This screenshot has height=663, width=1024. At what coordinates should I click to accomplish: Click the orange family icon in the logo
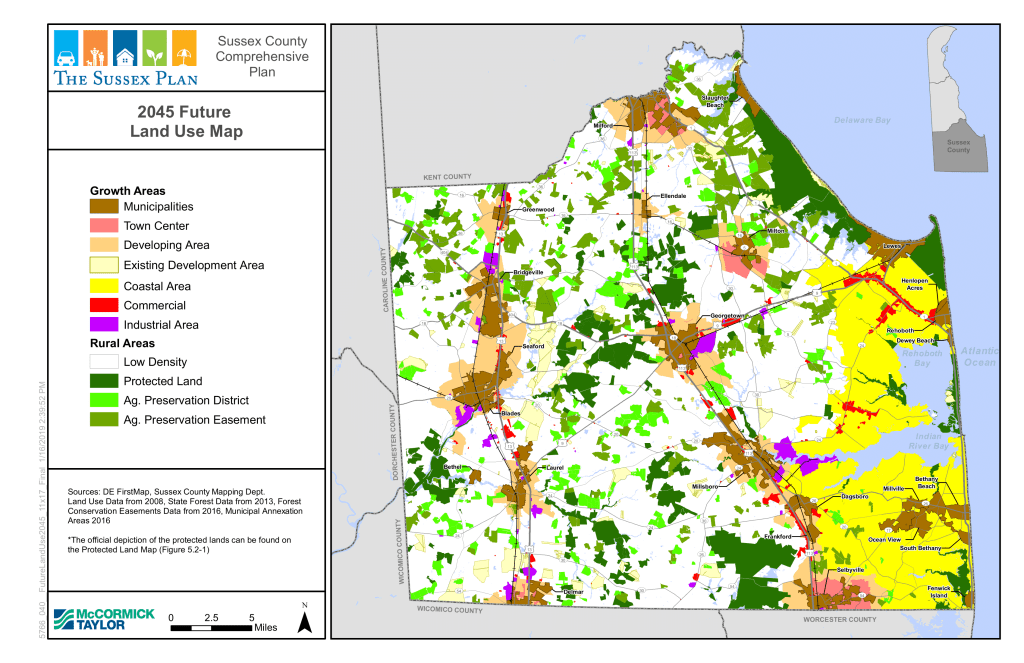[x=96, y=47]
